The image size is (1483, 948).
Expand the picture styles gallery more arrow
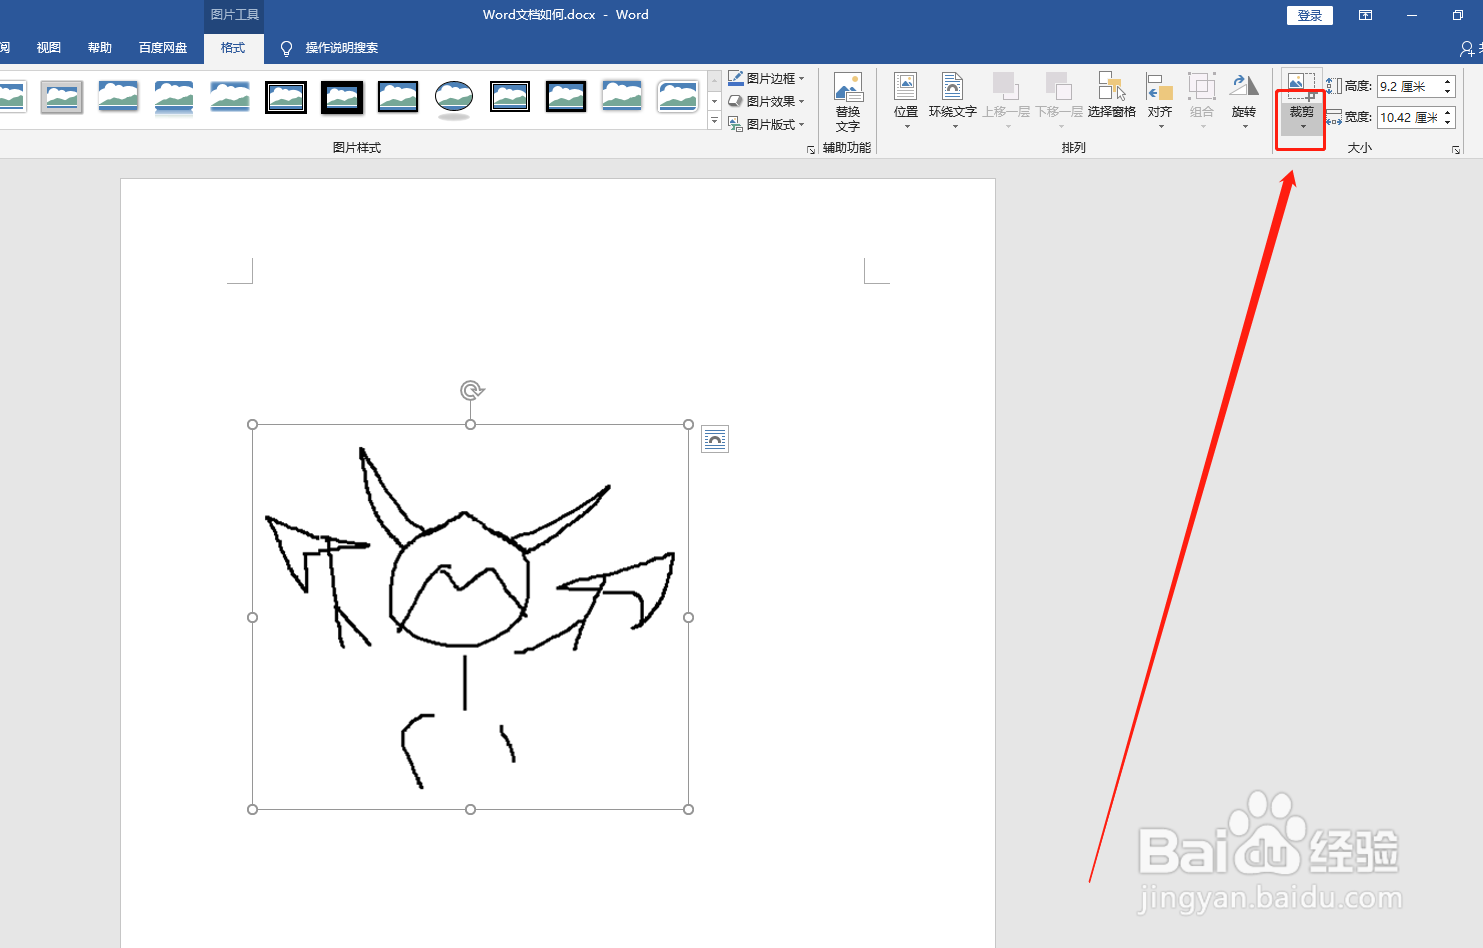[x=714, y=122]
